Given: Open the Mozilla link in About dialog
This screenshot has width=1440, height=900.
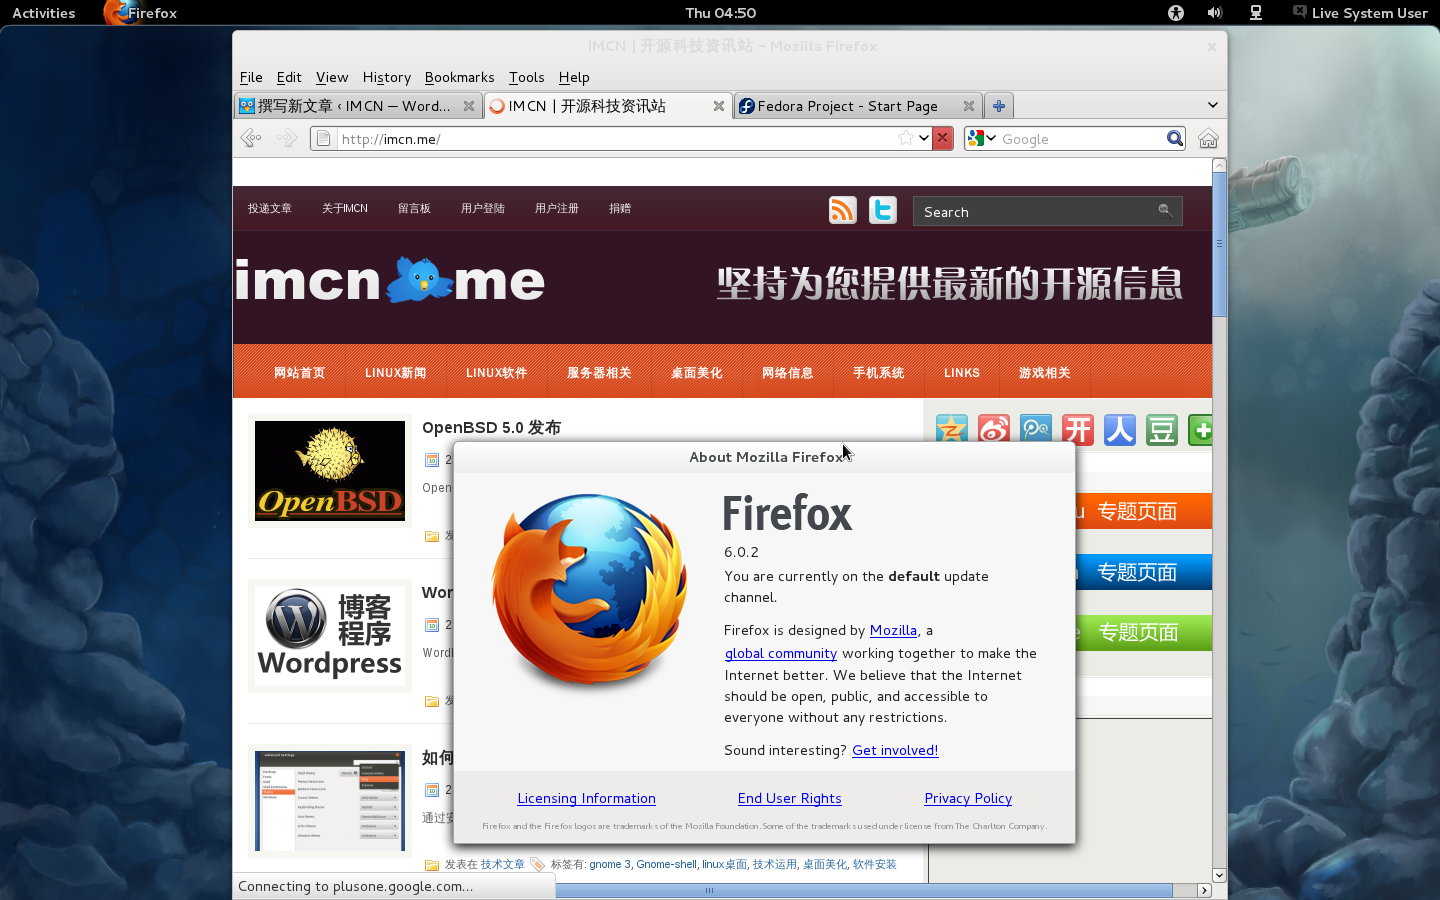Looking at the screenshot, I should [893, 630].
